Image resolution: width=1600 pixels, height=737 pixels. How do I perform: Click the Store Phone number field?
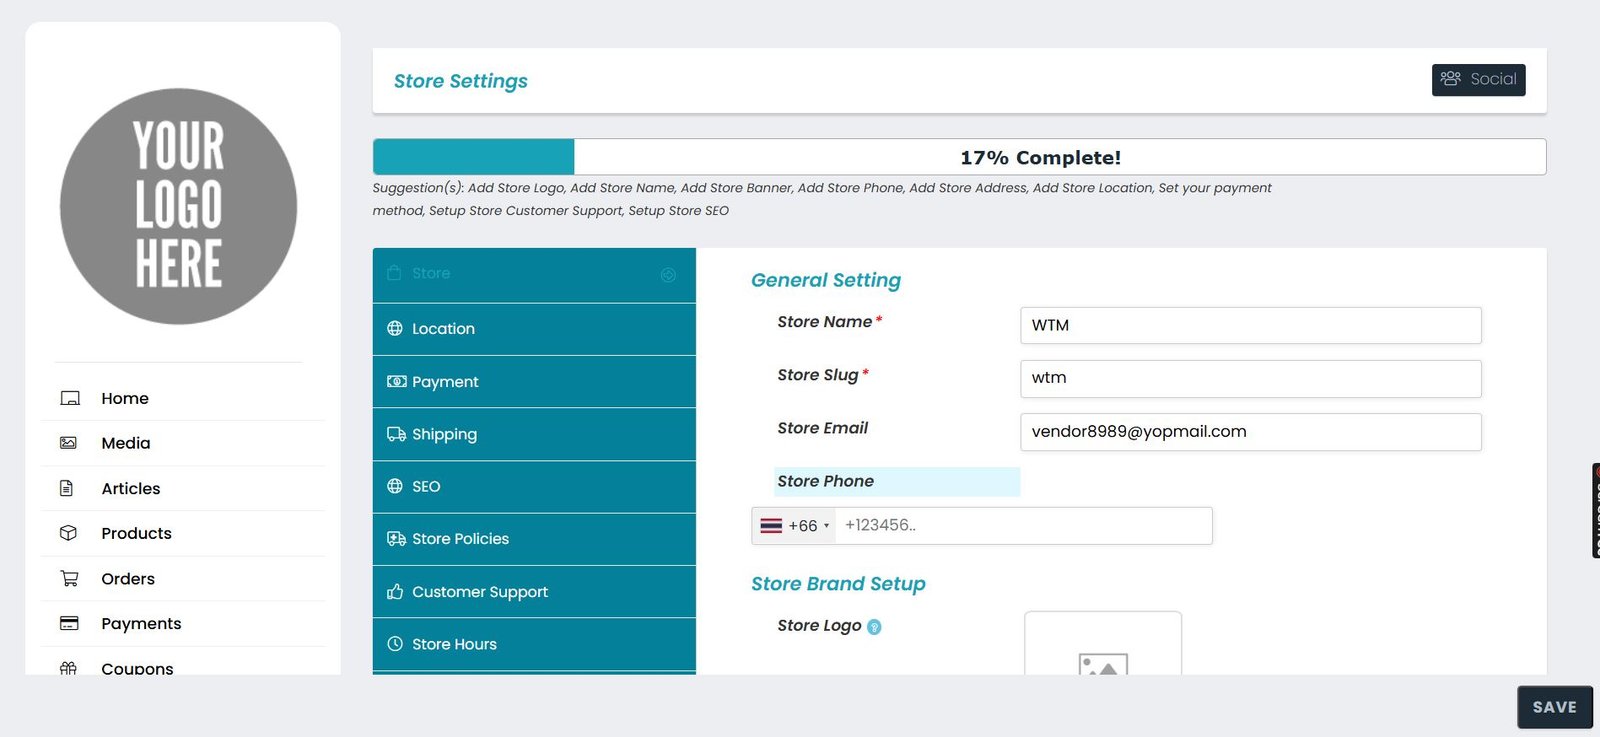(x=1022, y=526)
